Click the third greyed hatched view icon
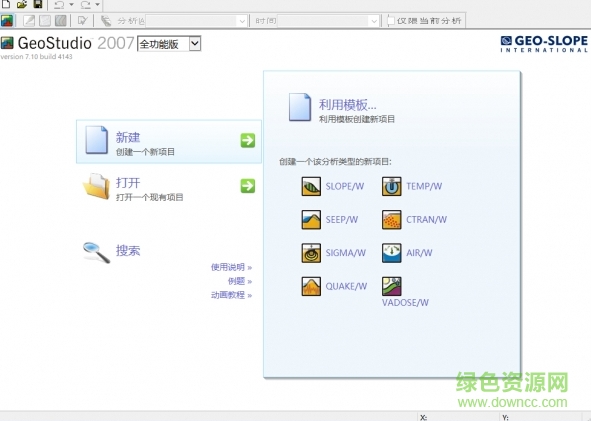Screen dimensions: 591x421 (x=61, y=20)
